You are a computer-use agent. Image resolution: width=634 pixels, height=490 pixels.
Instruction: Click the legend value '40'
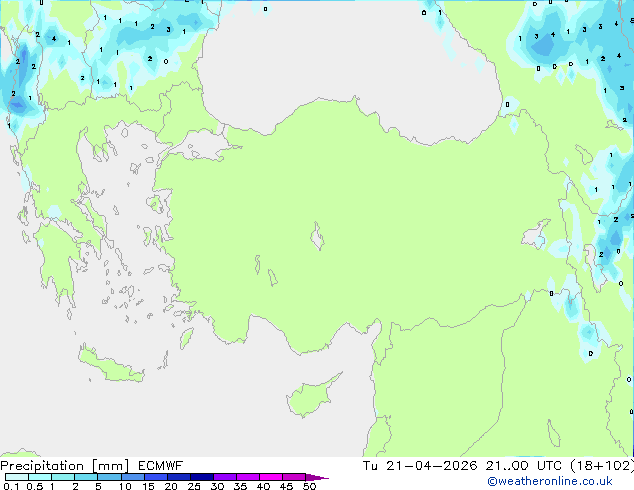pos(263,486)
